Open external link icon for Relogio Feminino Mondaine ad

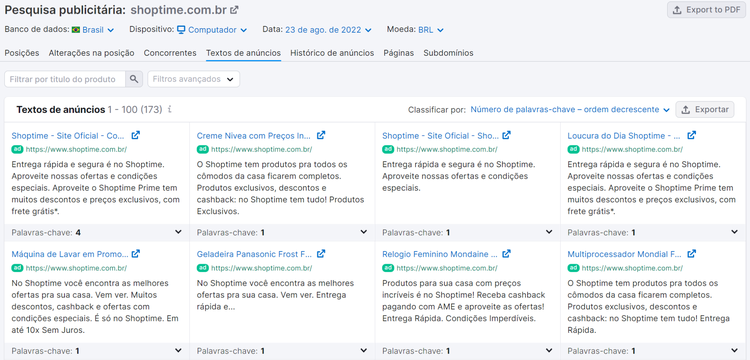click(507, 254)
